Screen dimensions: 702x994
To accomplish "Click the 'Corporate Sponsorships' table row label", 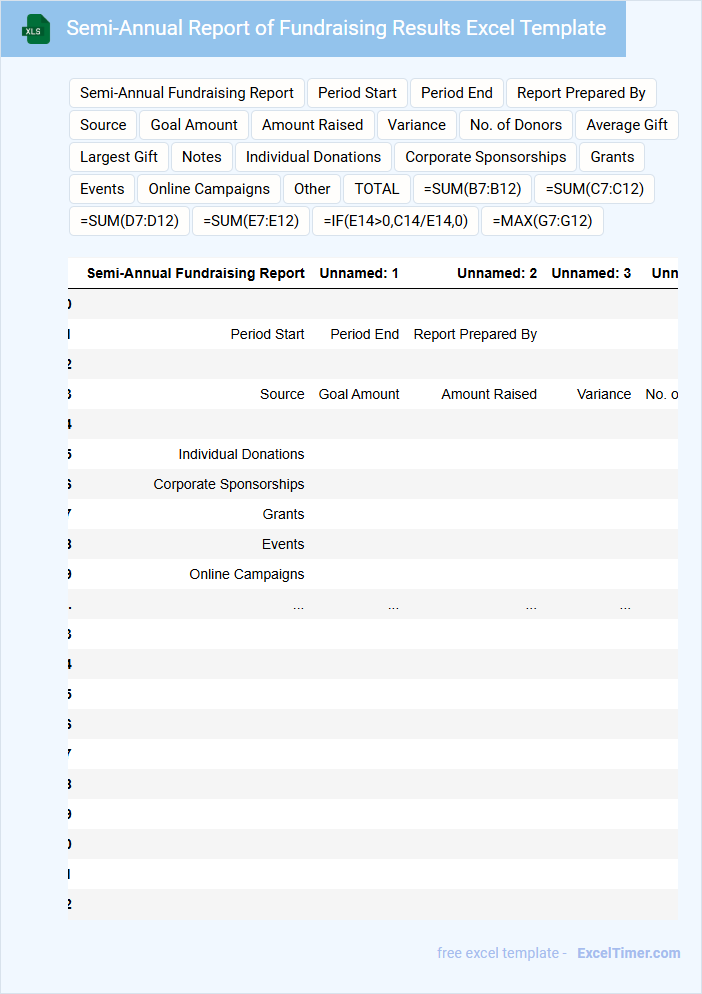I will 229,484.
